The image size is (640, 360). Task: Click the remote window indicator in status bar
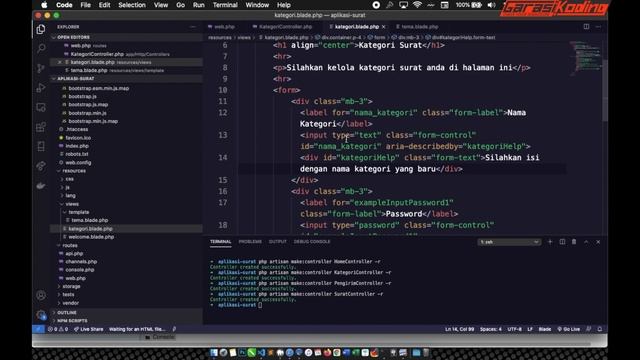tap(38, 329)
